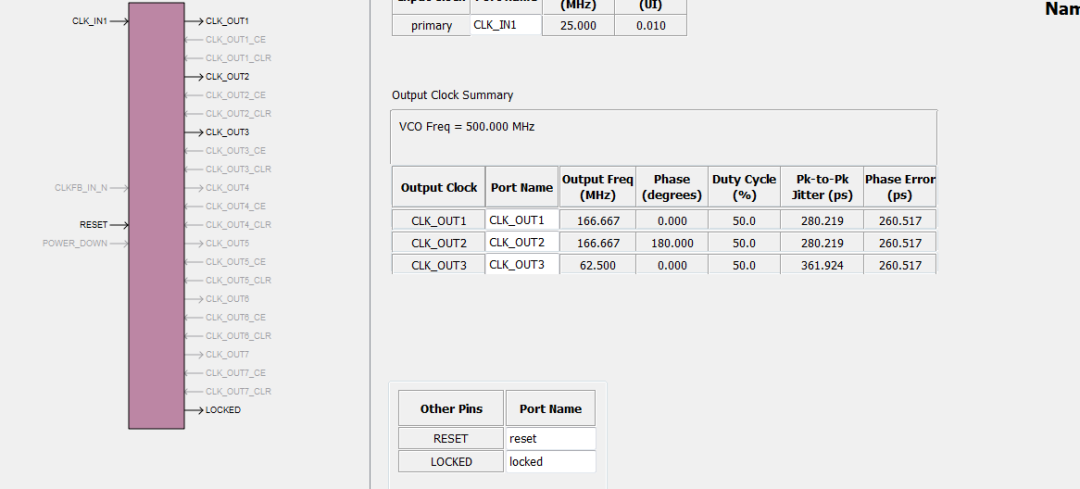Image resolution: width=1080 pixels, height=489 pixels.
Task: Click the VCO Freq text box
Action: tap(663, 135)
